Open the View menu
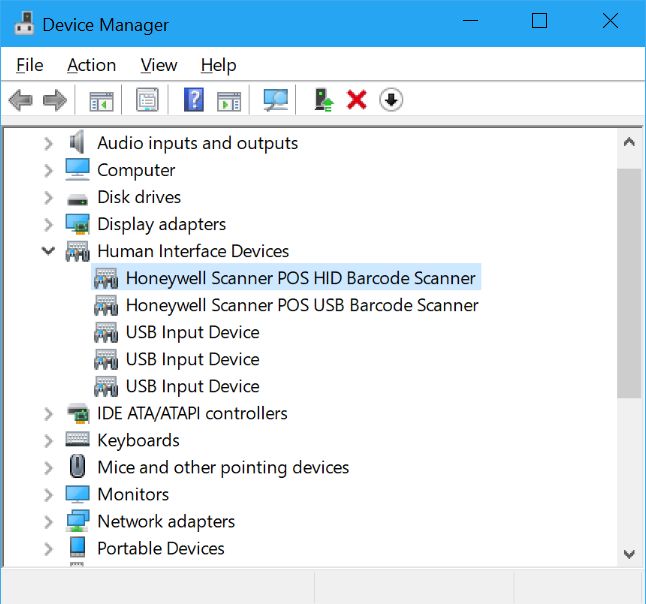 159,65
